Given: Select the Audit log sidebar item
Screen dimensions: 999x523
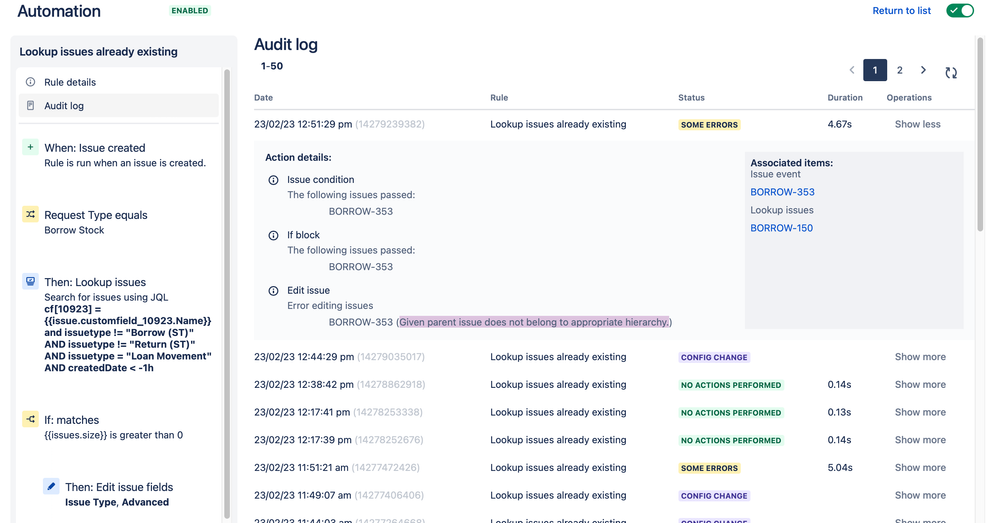Looking at the screenshot, I should 119,106.
